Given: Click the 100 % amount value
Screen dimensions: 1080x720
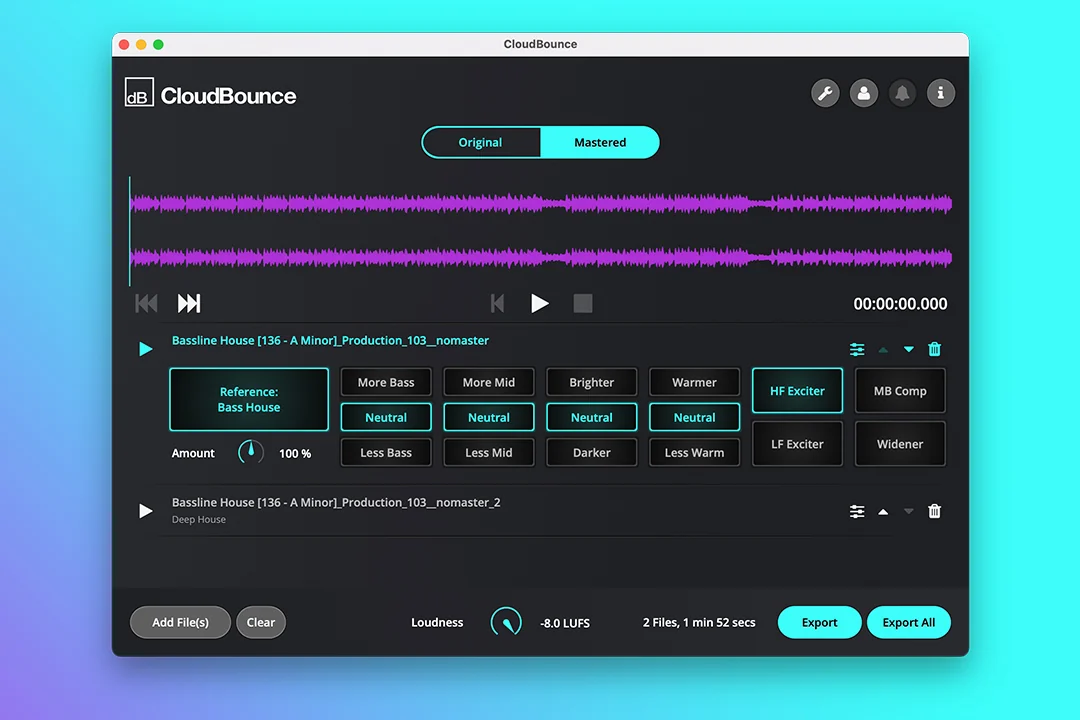Looking at the screenshot, I should pyautogui.click(x=295, y=453).
